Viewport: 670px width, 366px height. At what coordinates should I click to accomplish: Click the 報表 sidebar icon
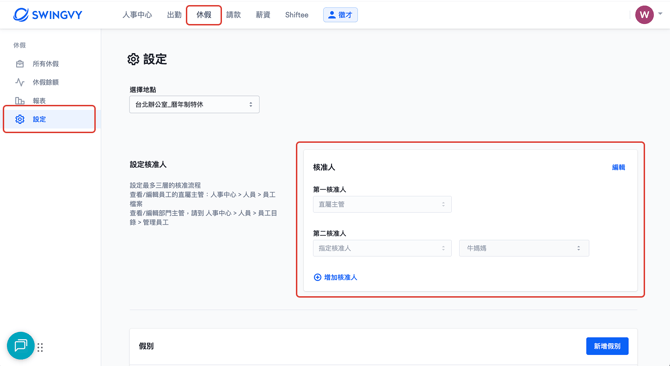(x=20, y=101)
